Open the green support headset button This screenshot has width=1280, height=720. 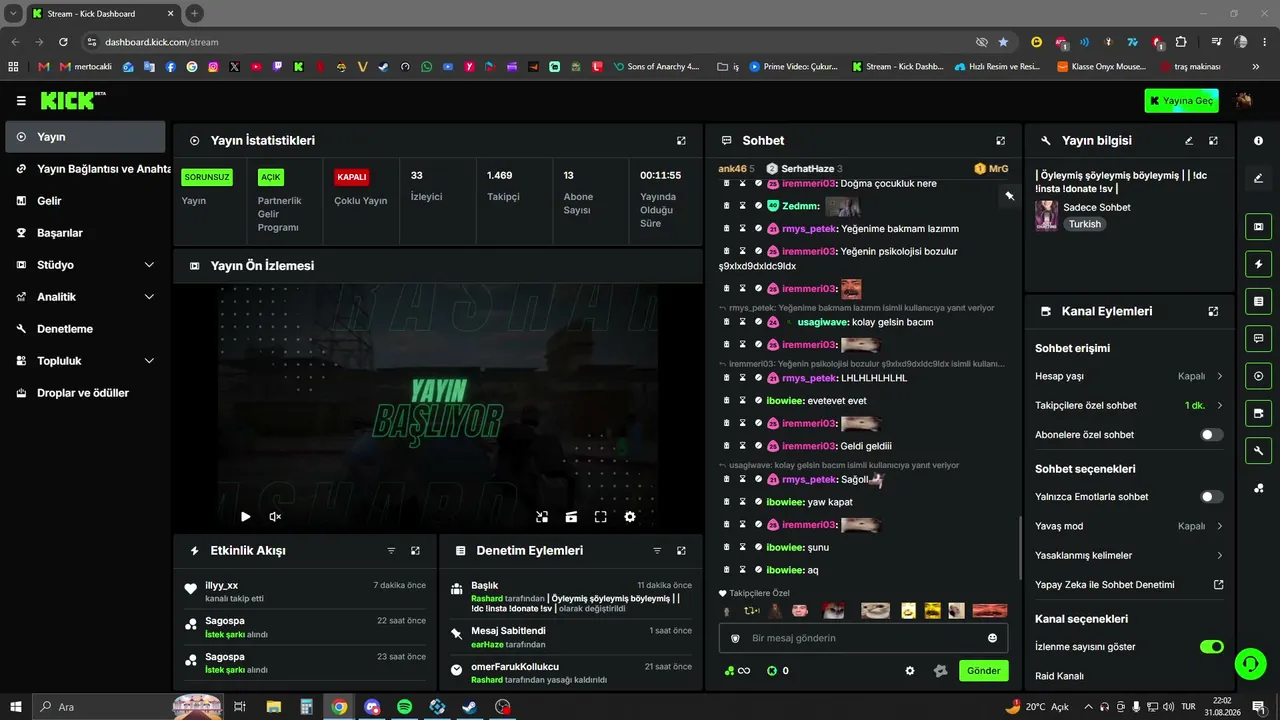click(x=1249, y=663)
